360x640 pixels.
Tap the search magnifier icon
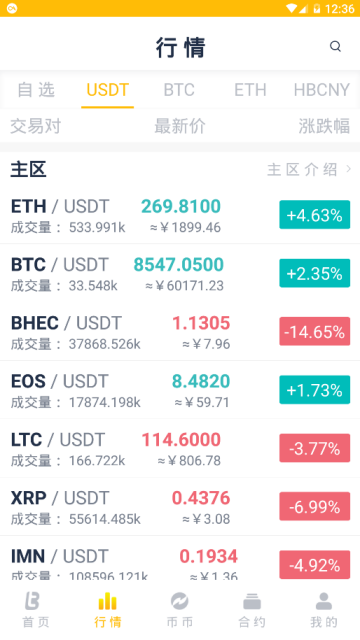(335, 46)
